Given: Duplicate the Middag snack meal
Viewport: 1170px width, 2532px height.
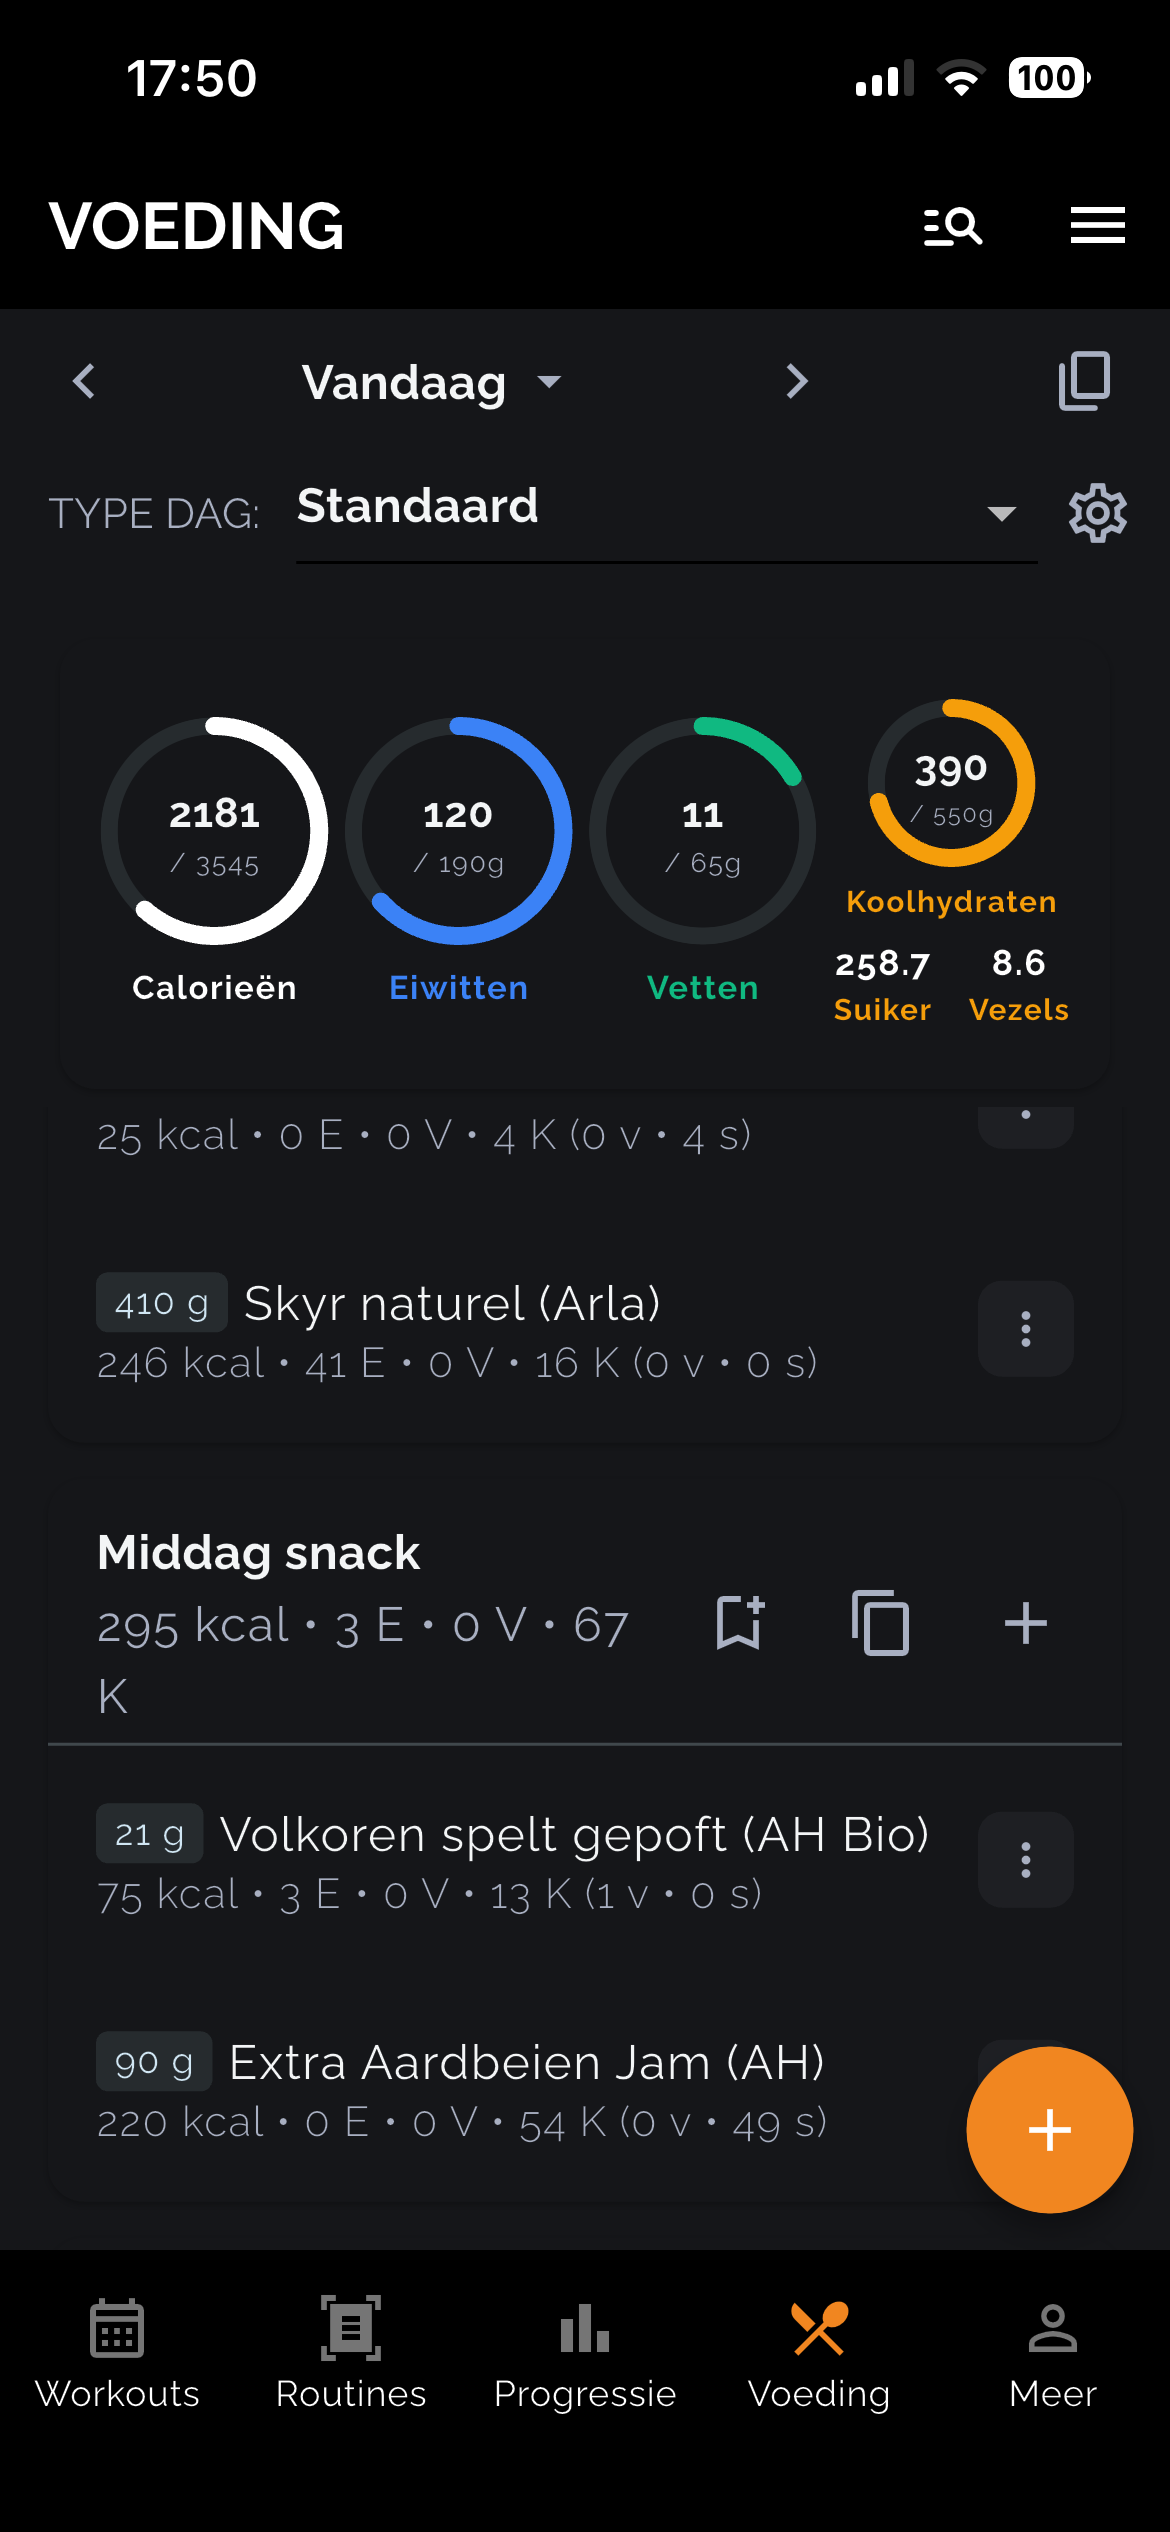Looking at the screenshot, I should click(x=881, y=1622).
